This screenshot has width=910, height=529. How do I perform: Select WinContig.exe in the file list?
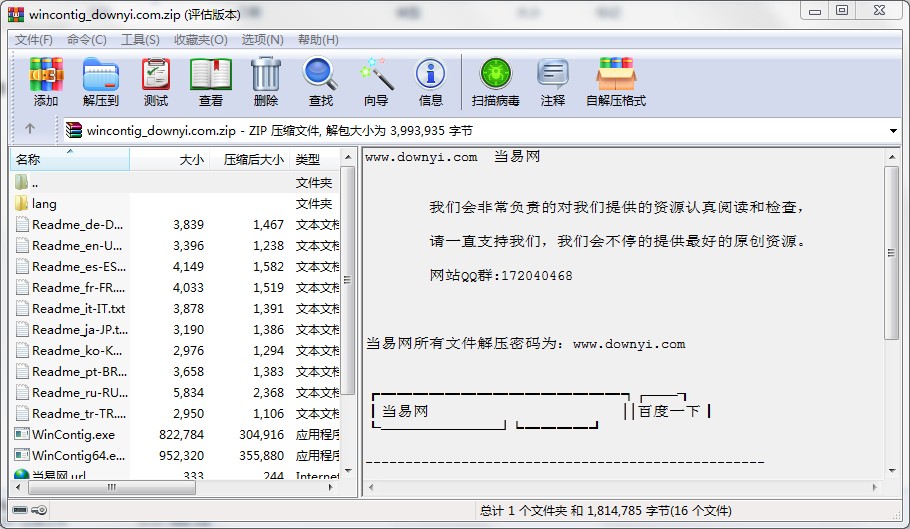coord(73,435)
